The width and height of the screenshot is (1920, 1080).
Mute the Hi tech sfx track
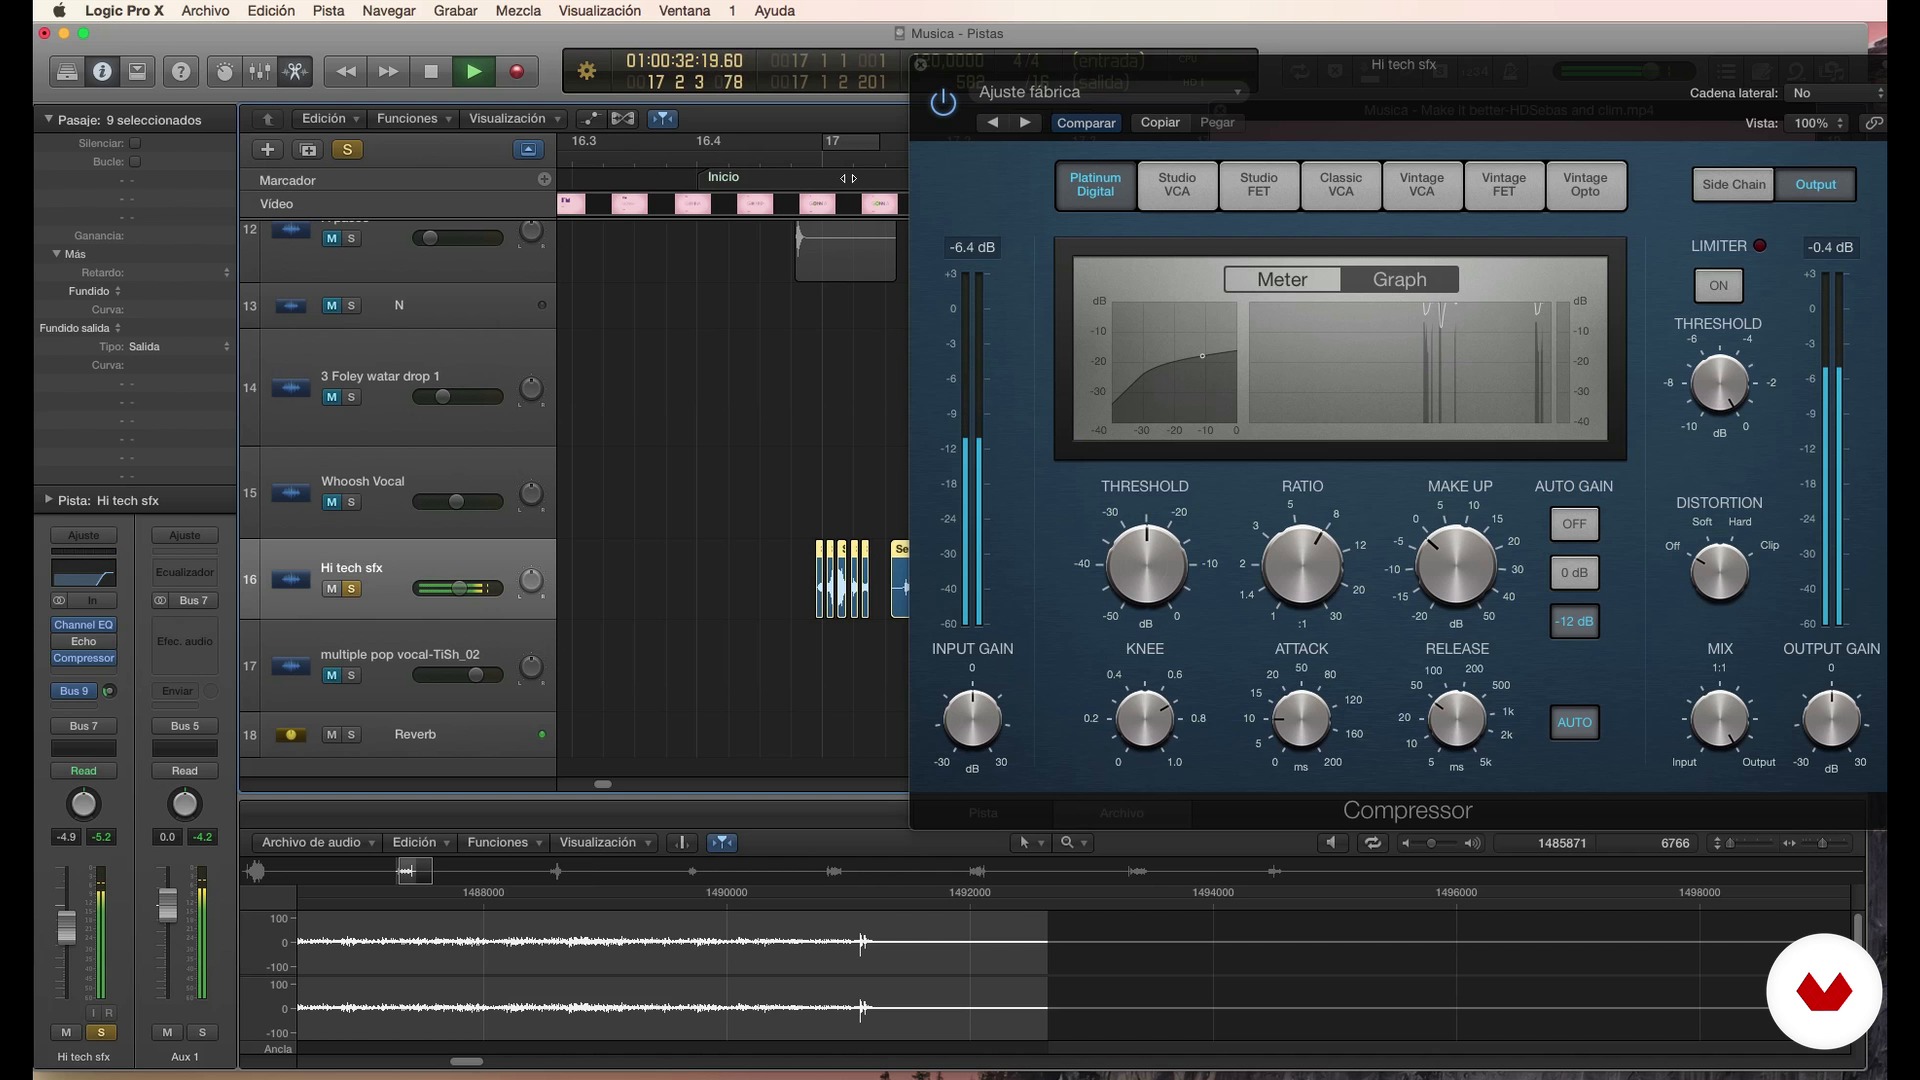(x=331, y=589)
